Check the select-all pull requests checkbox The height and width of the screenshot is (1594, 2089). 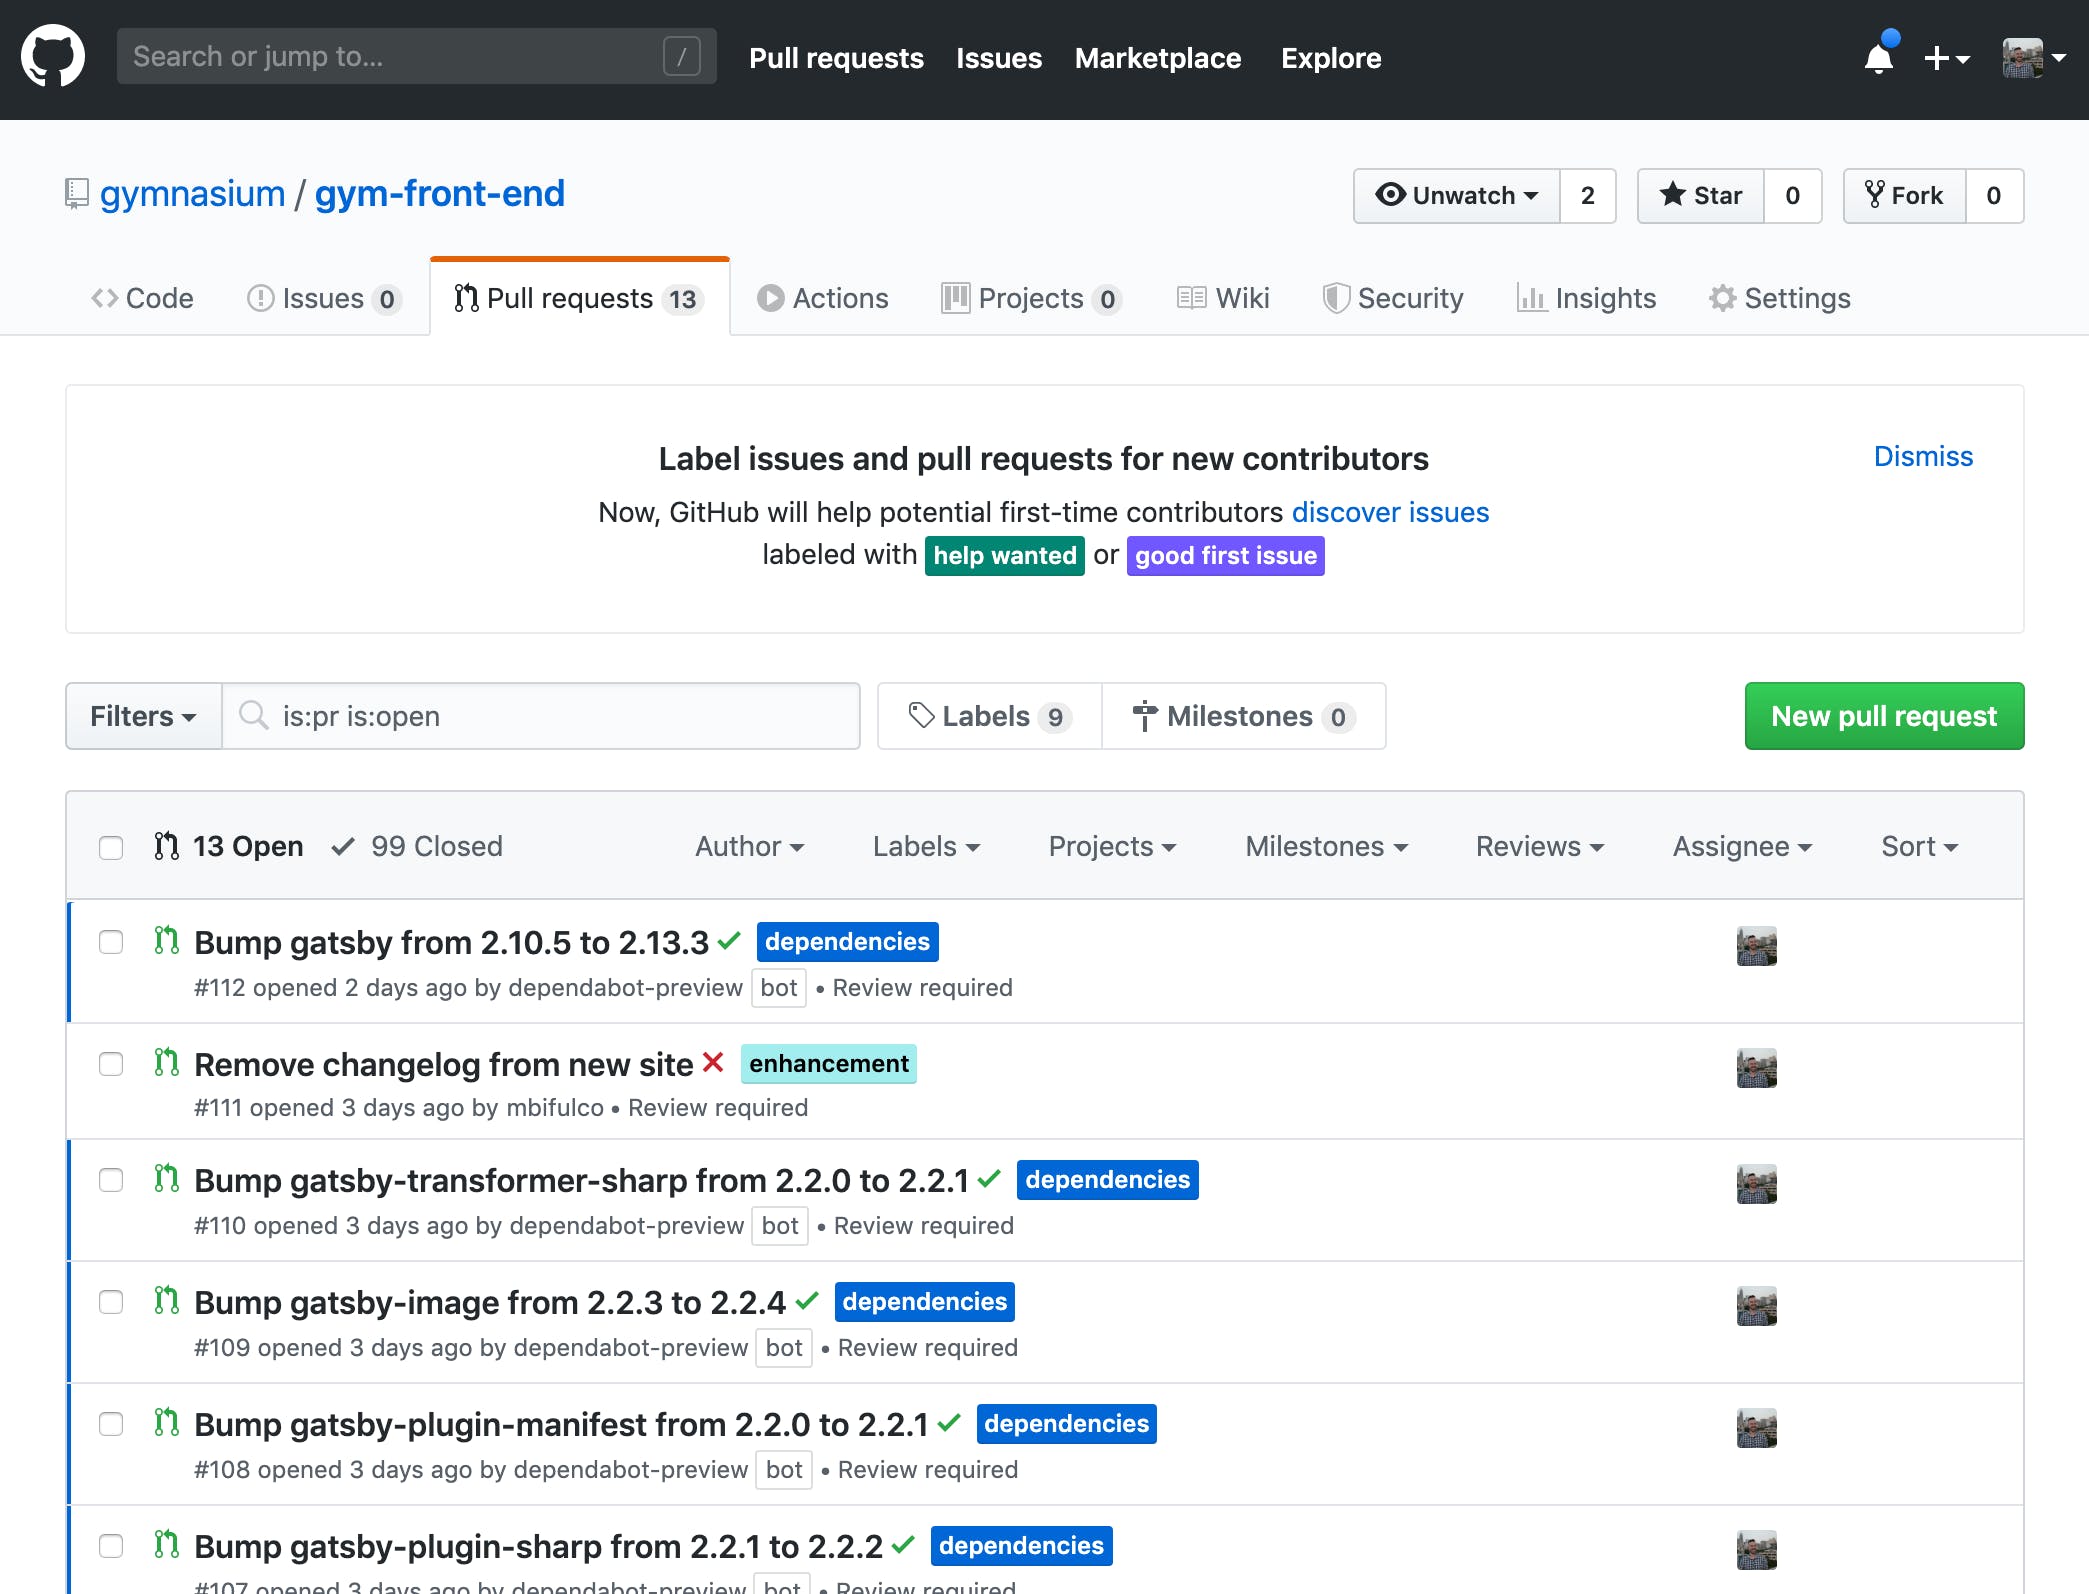pos(111,847)
